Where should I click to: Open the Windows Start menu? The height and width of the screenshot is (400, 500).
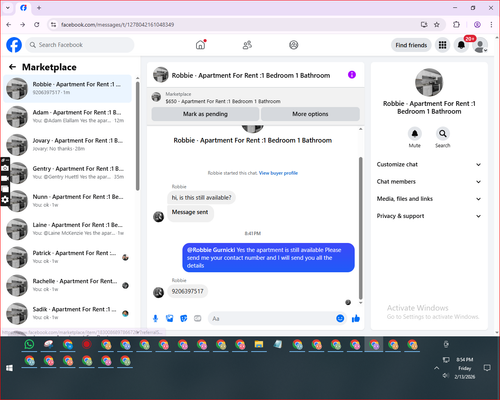[x=9, y=368]
